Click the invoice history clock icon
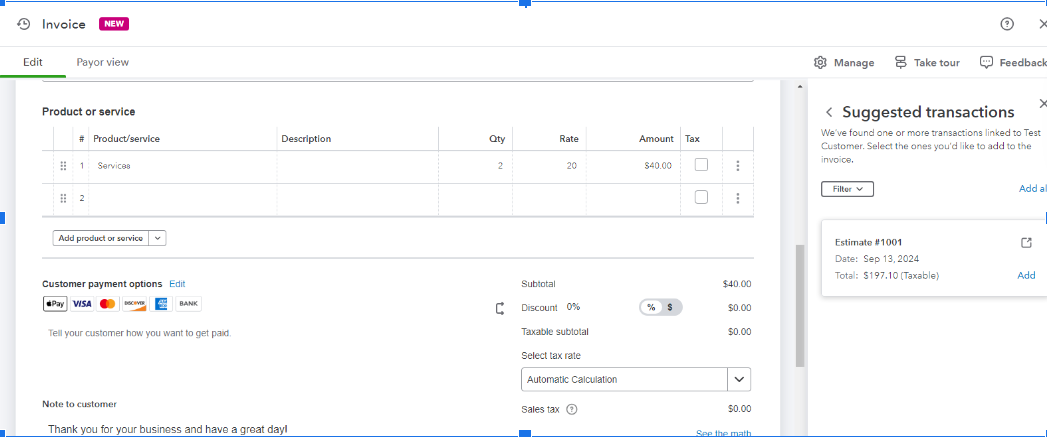Screen dimensions: 1047x437 pos(24,24)
